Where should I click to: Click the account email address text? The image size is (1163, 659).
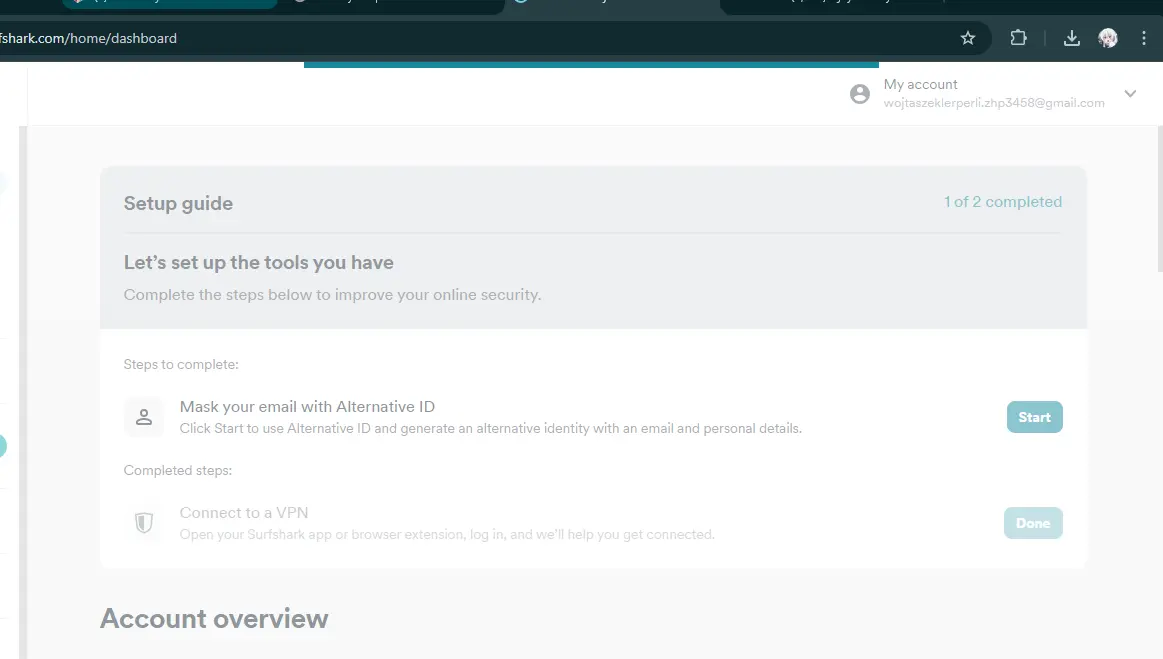[994, 103]
